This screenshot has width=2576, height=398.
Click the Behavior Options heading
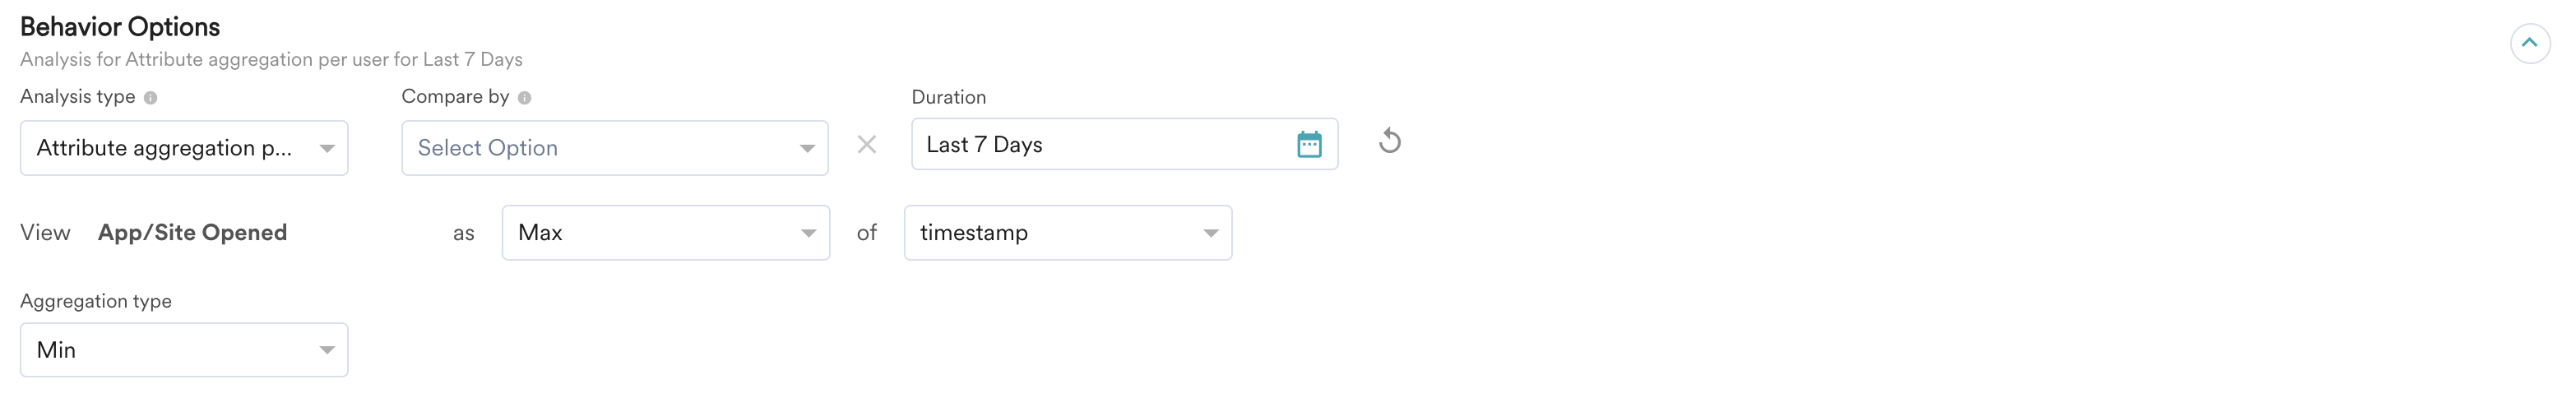(120, 27)
